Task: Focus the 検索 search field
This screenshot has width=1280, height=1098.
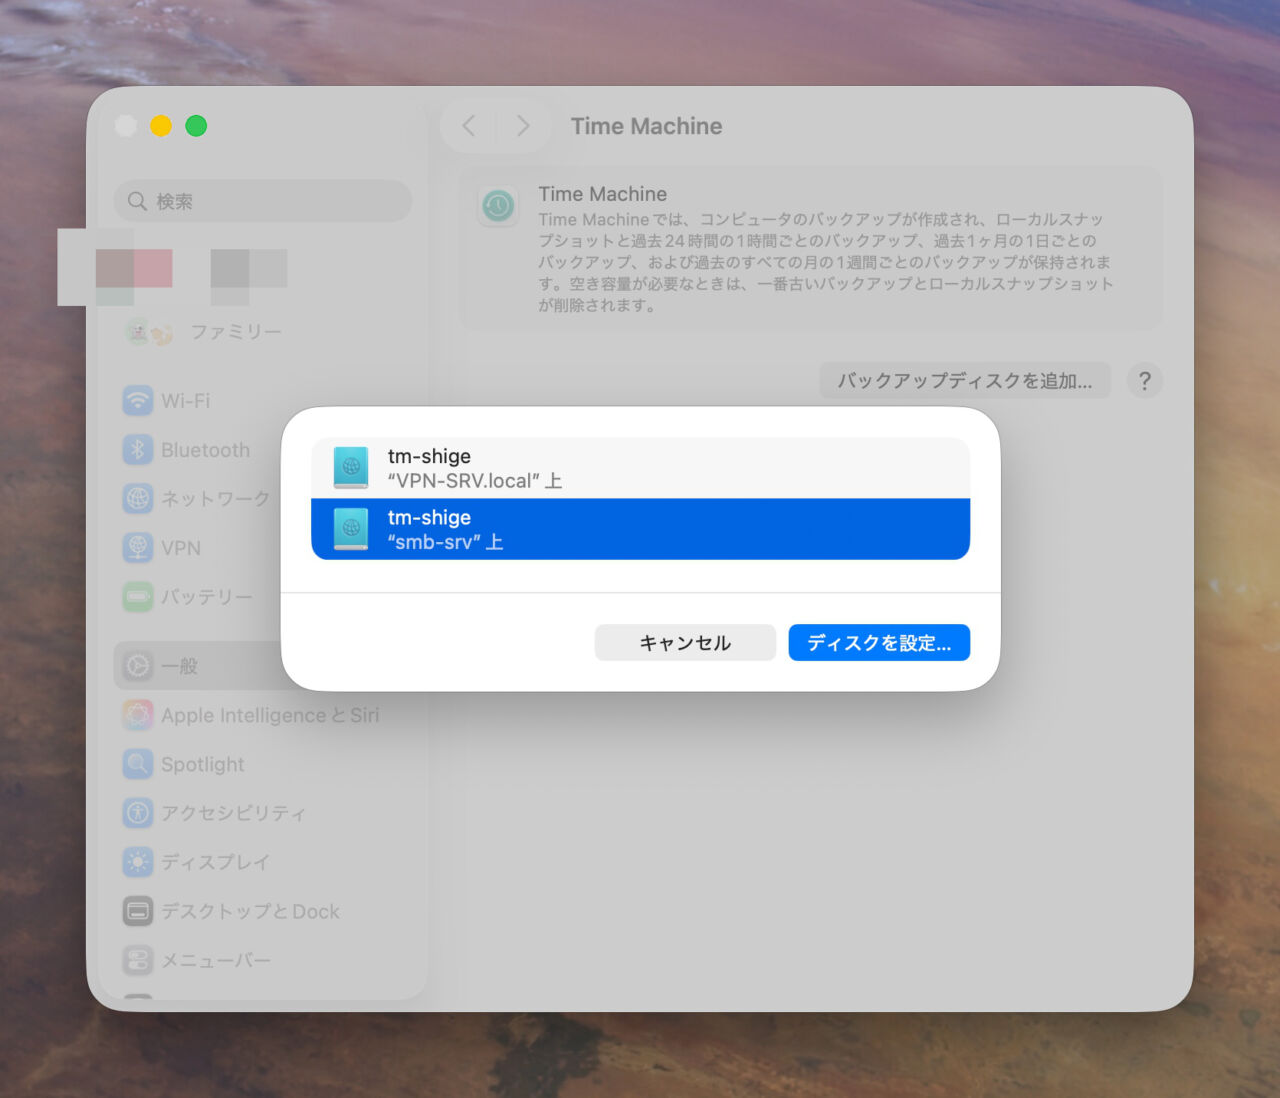Action: (x=263, y=201)
